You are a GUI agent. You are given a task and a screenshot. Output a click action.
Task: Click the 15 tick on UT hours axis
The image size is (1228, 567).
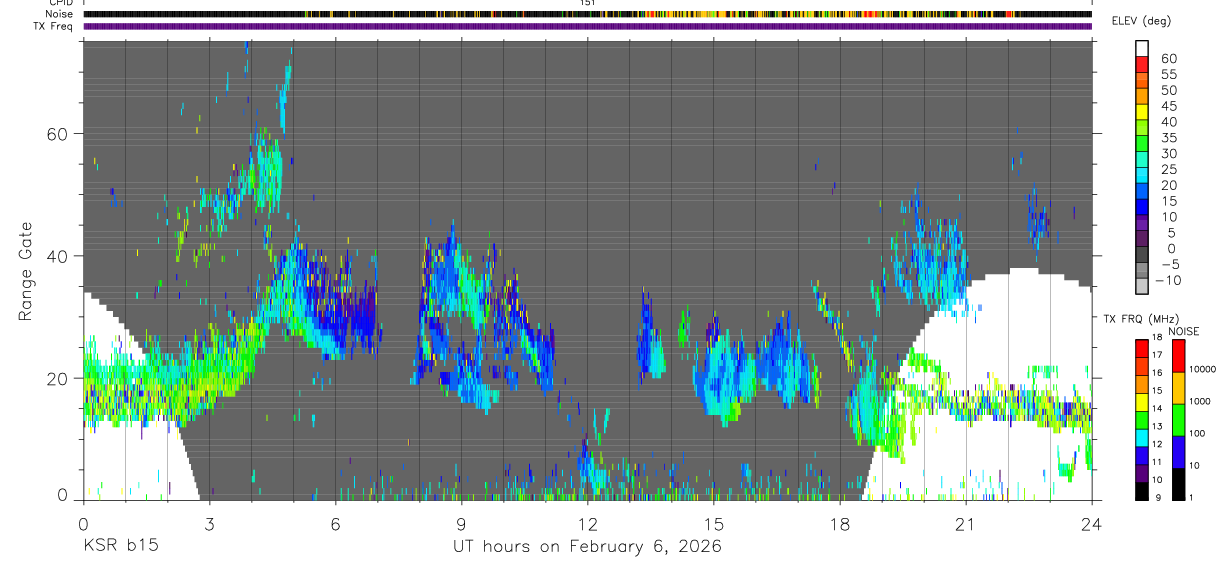coord(714,524)
